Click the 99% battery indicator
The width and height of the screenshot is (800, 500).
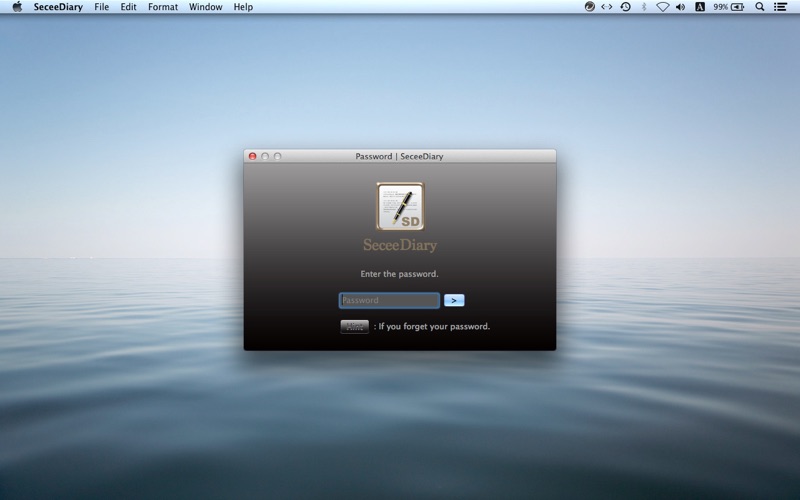729,7
